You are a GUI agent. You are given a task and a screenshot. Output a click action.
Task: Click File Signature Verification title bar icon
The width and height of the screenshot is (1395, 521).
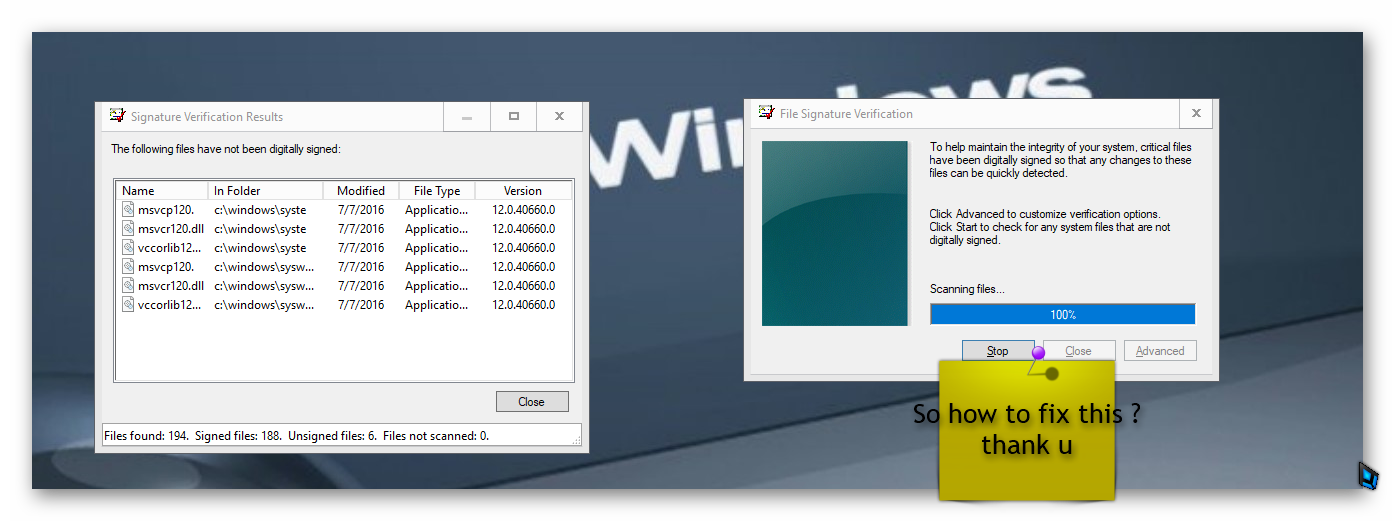[x=766, y=113]
